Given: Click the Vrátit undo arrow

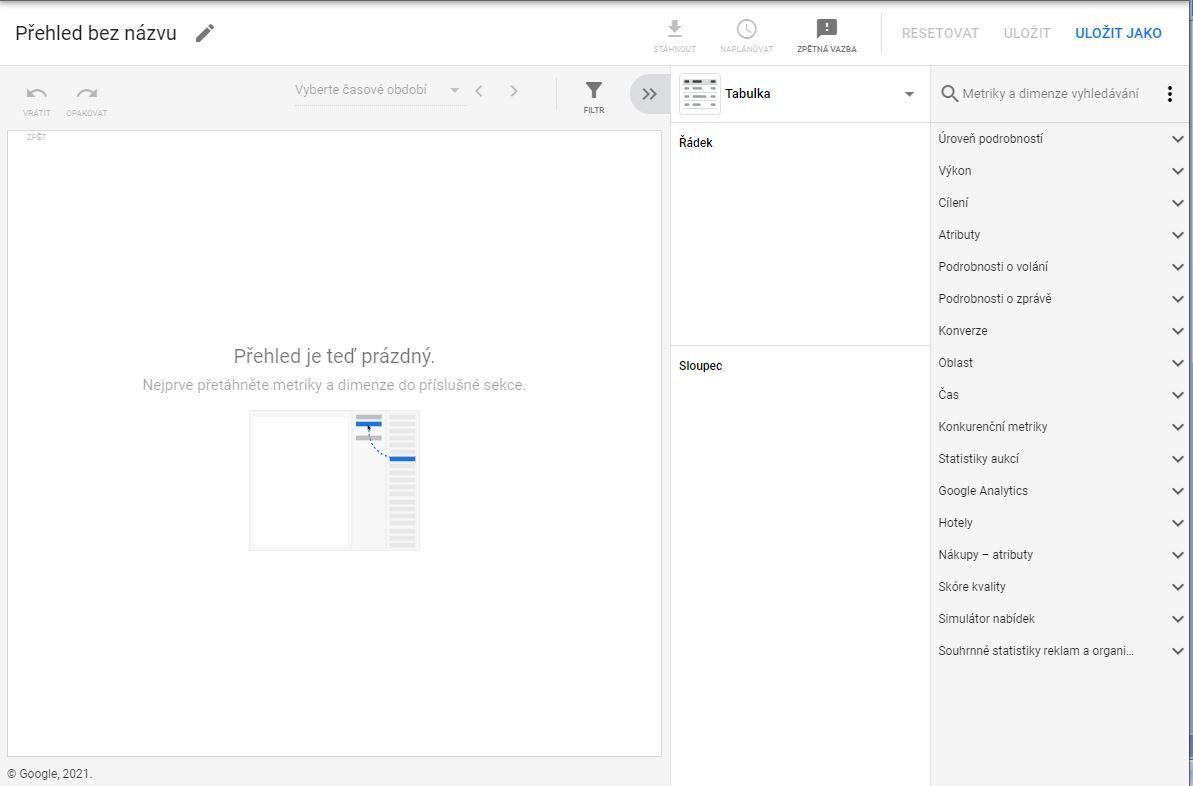Looking at the screenshot, I should coord(37,93).
